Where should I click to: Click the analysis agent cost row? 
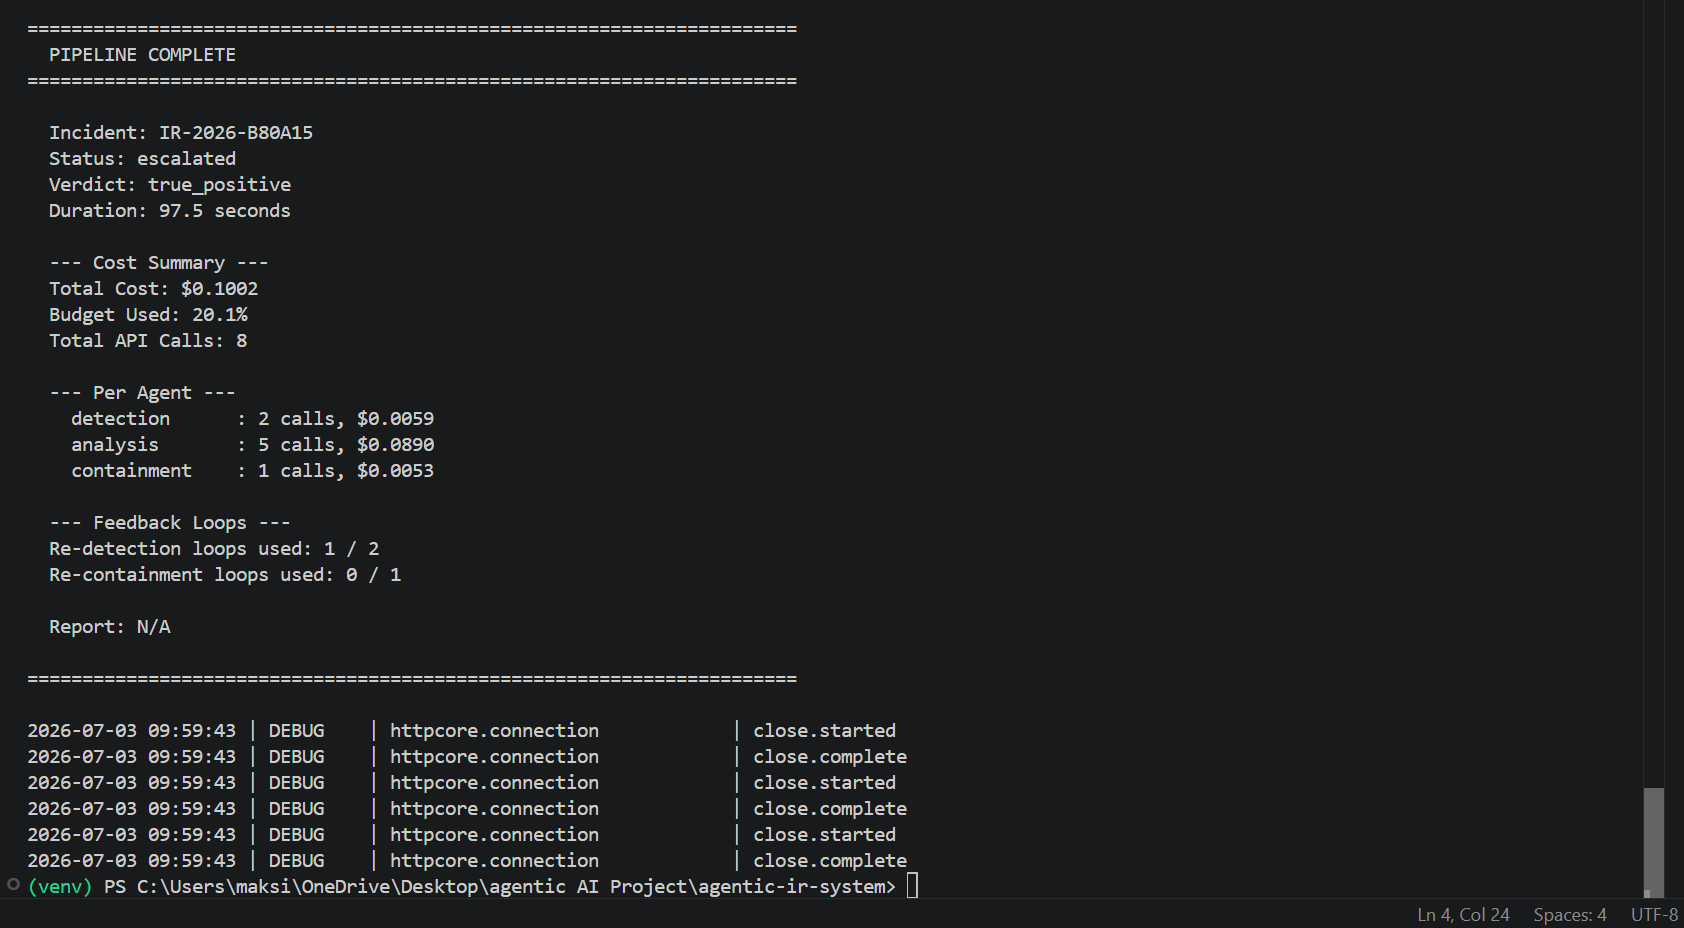pyautogui.click(x=252, y=445)
